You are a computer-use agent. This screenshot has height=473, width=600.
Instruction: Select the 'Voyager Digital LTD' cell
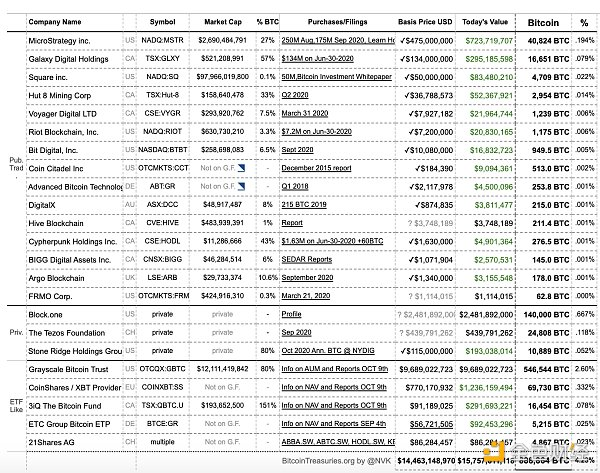point(62,114)
